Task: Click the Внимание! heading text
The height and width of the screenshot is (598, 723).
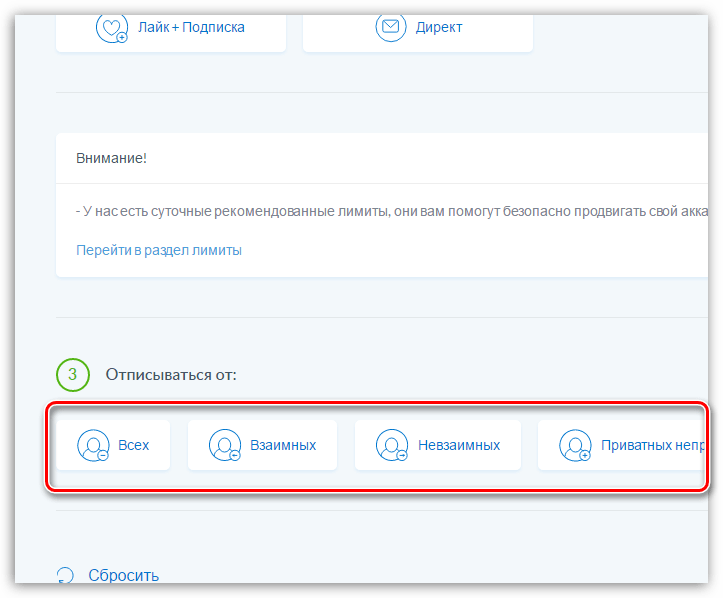Action: click(x=111, y=158)
